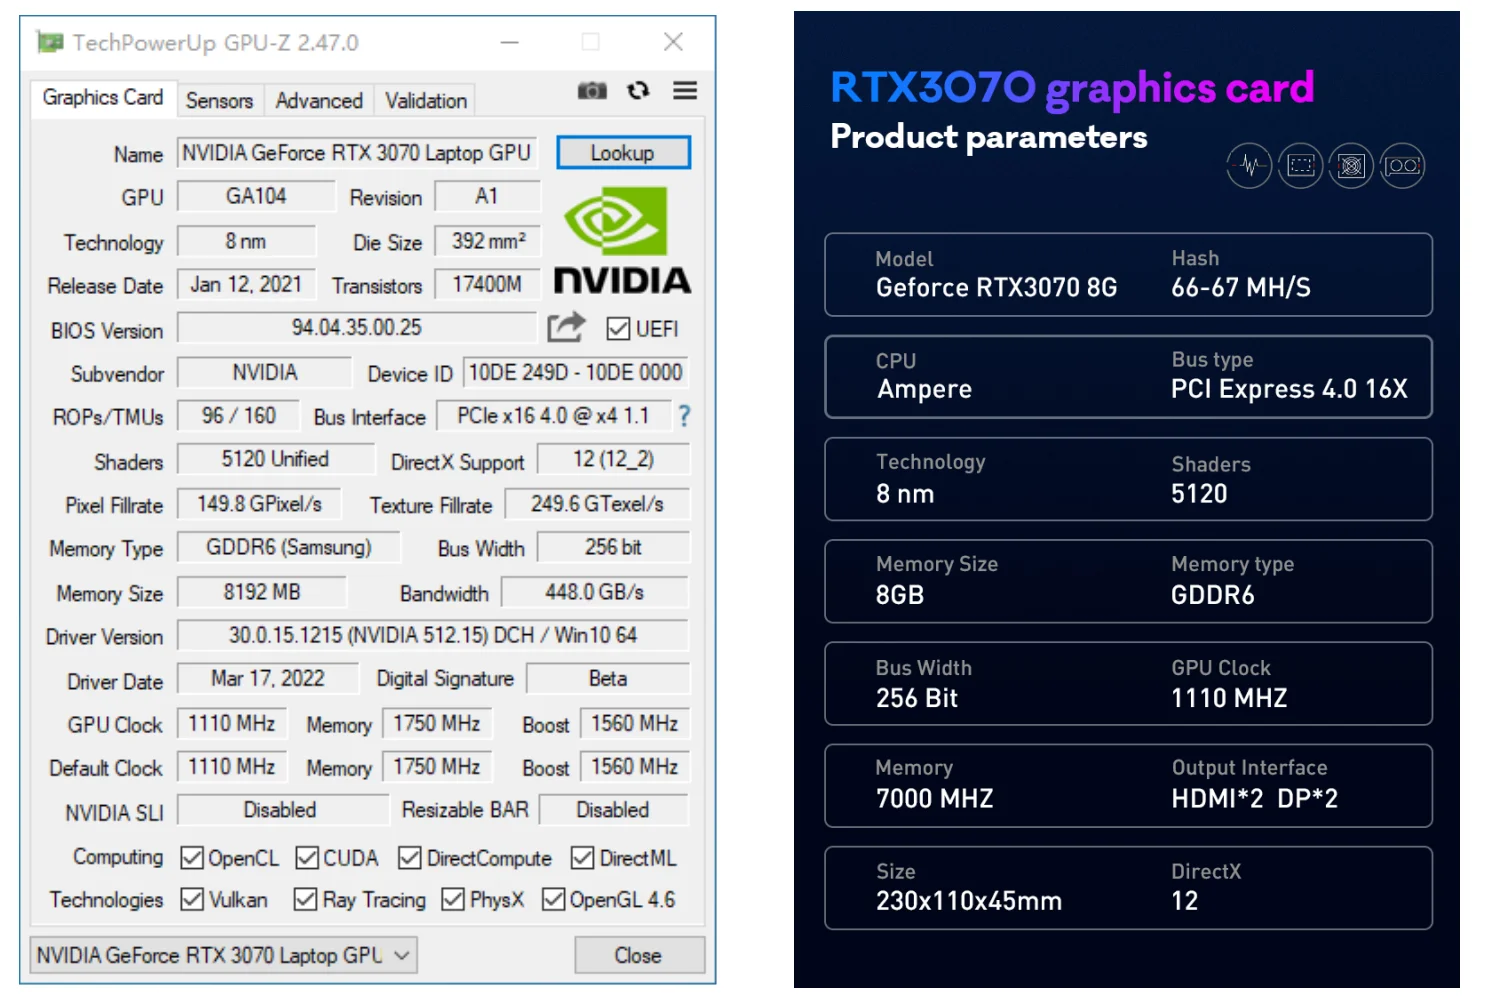Toggle the UEFI checkbox
This screenshot has height=1000, width=1500.
pos(619,329)
